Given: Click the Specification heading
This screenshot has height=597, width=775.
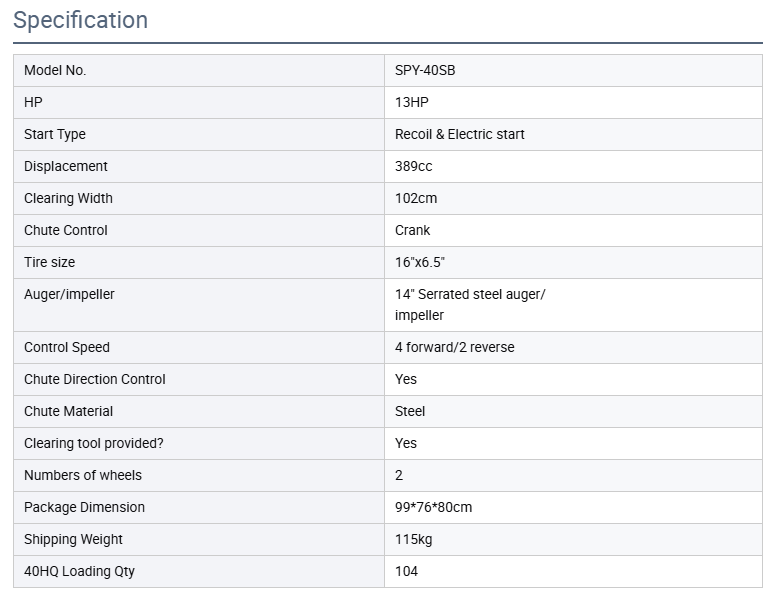Looking at the screenshot, I should coord(80,20).
